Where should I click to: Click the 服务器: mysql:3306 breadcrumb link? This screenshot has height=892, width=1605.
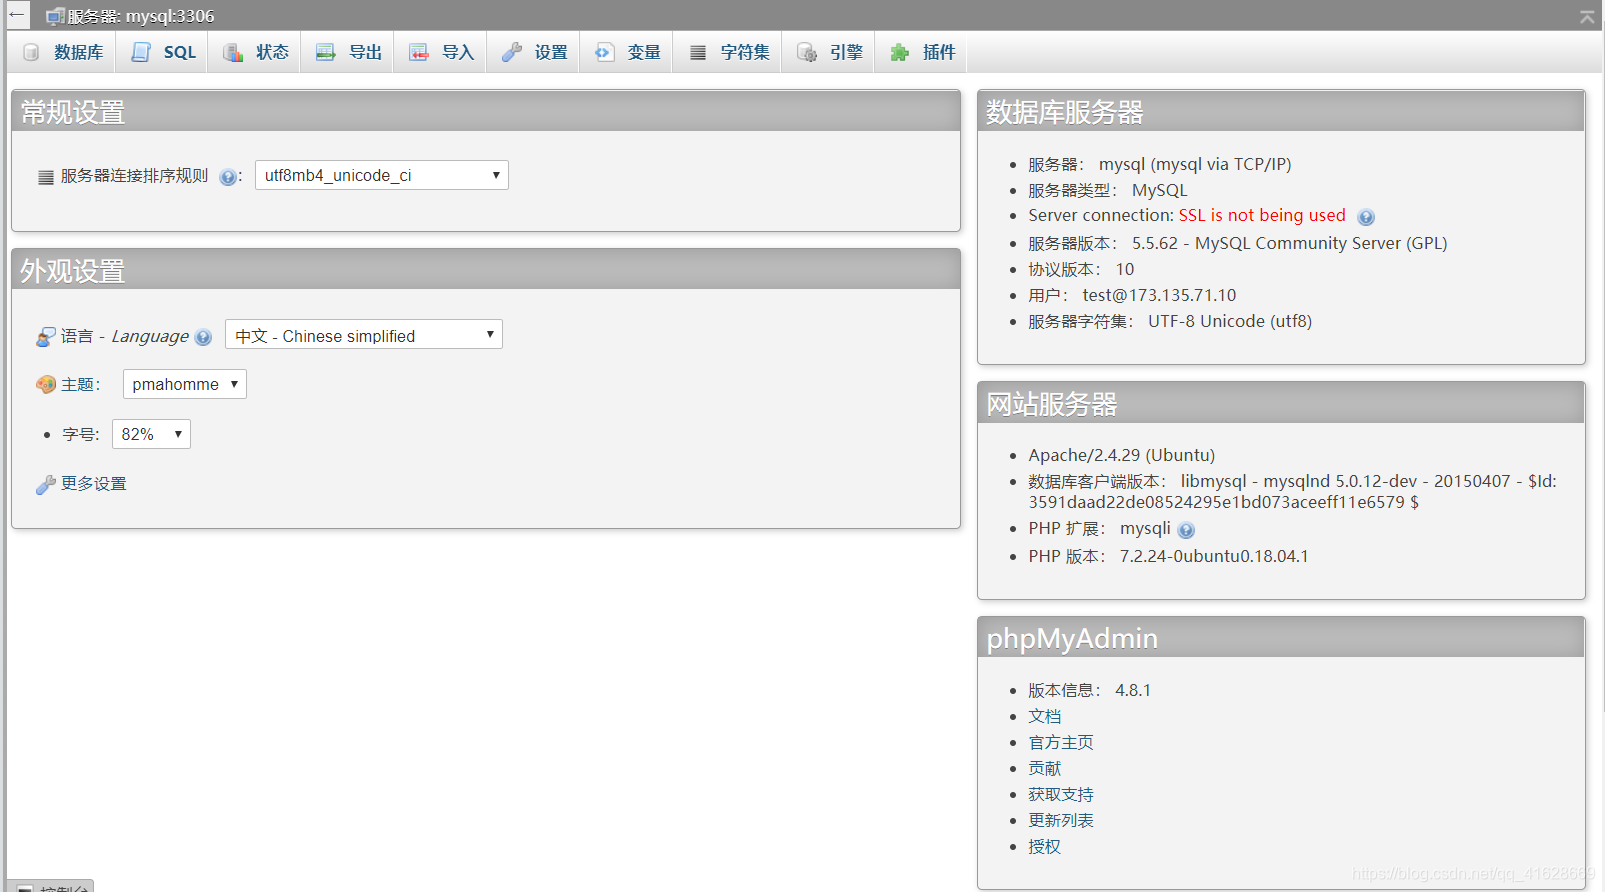[140, 16]
